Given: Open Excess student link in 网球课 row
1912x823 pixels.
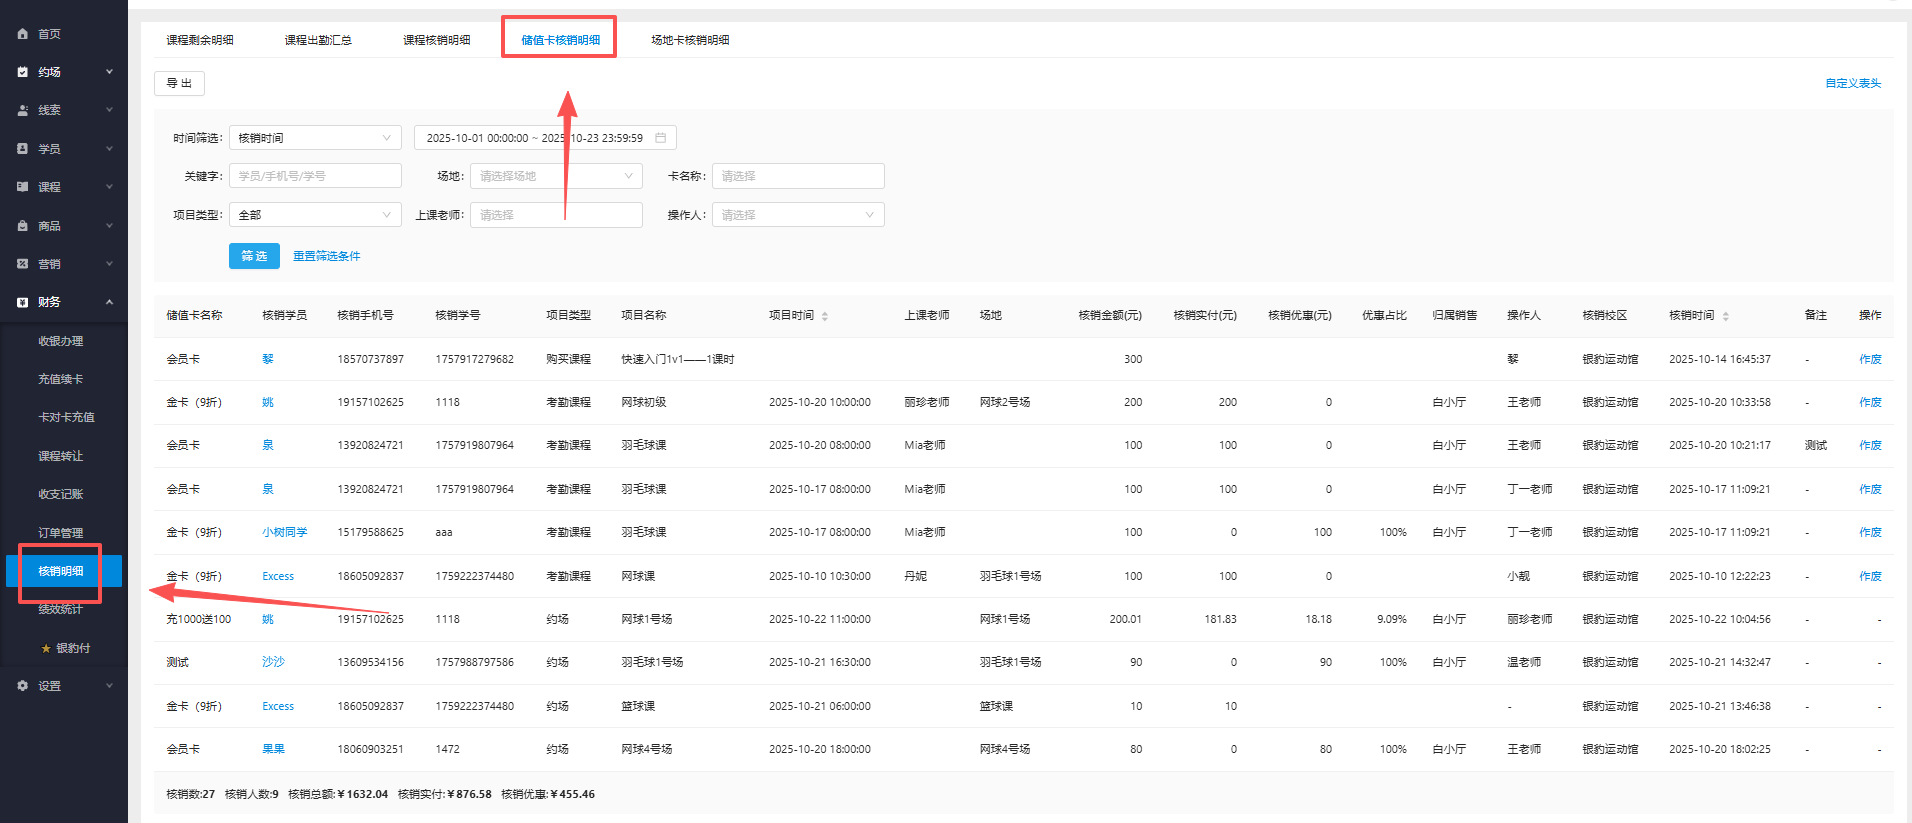Looking at the screenshot, I should (278, 576).
